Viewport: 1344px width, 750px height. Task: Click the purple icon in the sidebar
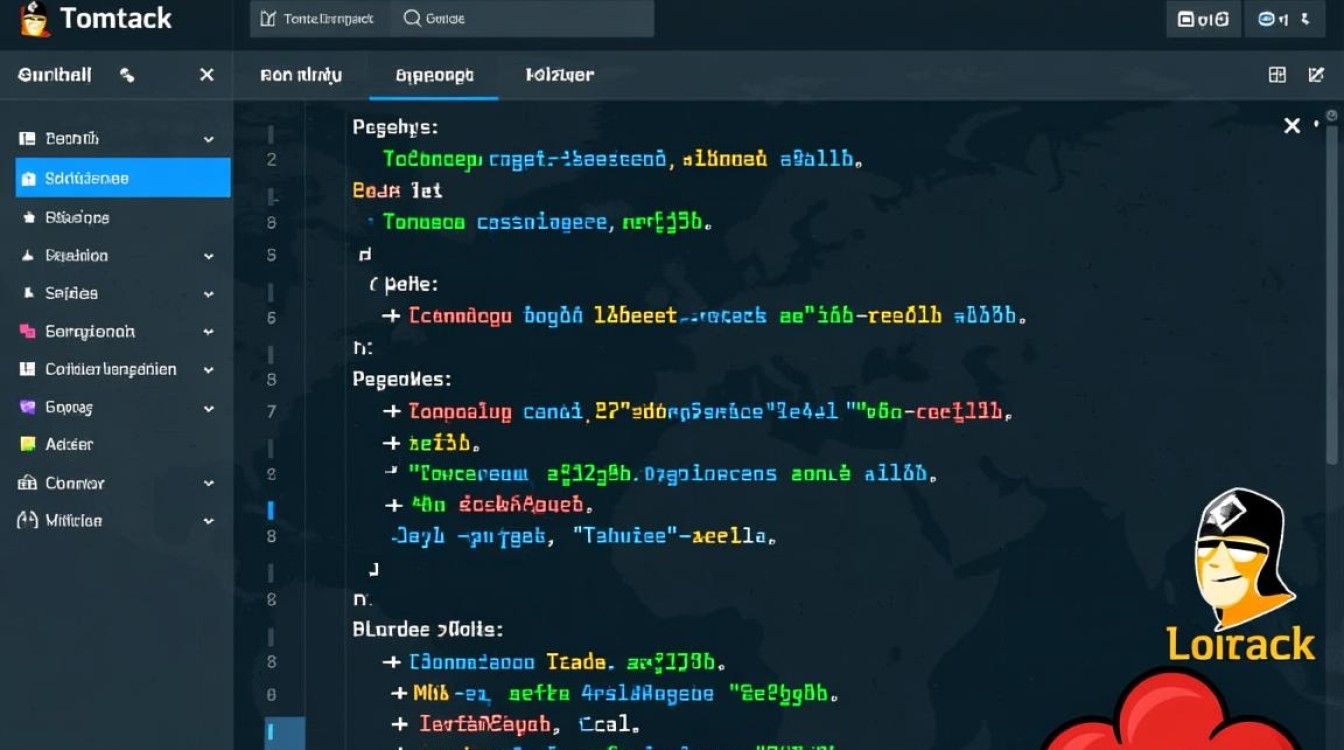point(27,408)
